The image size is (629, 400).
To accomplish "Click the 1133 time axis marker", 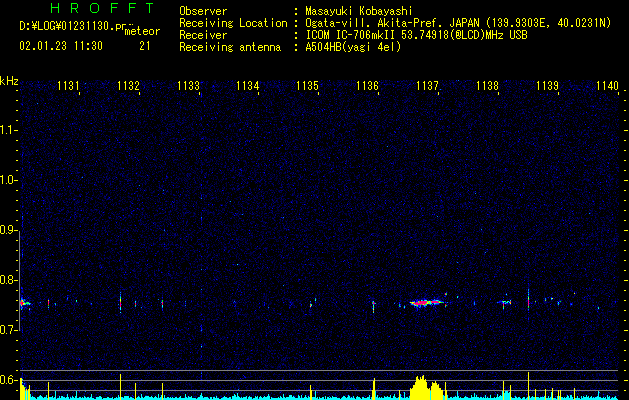I will click(x=188, y=86).
